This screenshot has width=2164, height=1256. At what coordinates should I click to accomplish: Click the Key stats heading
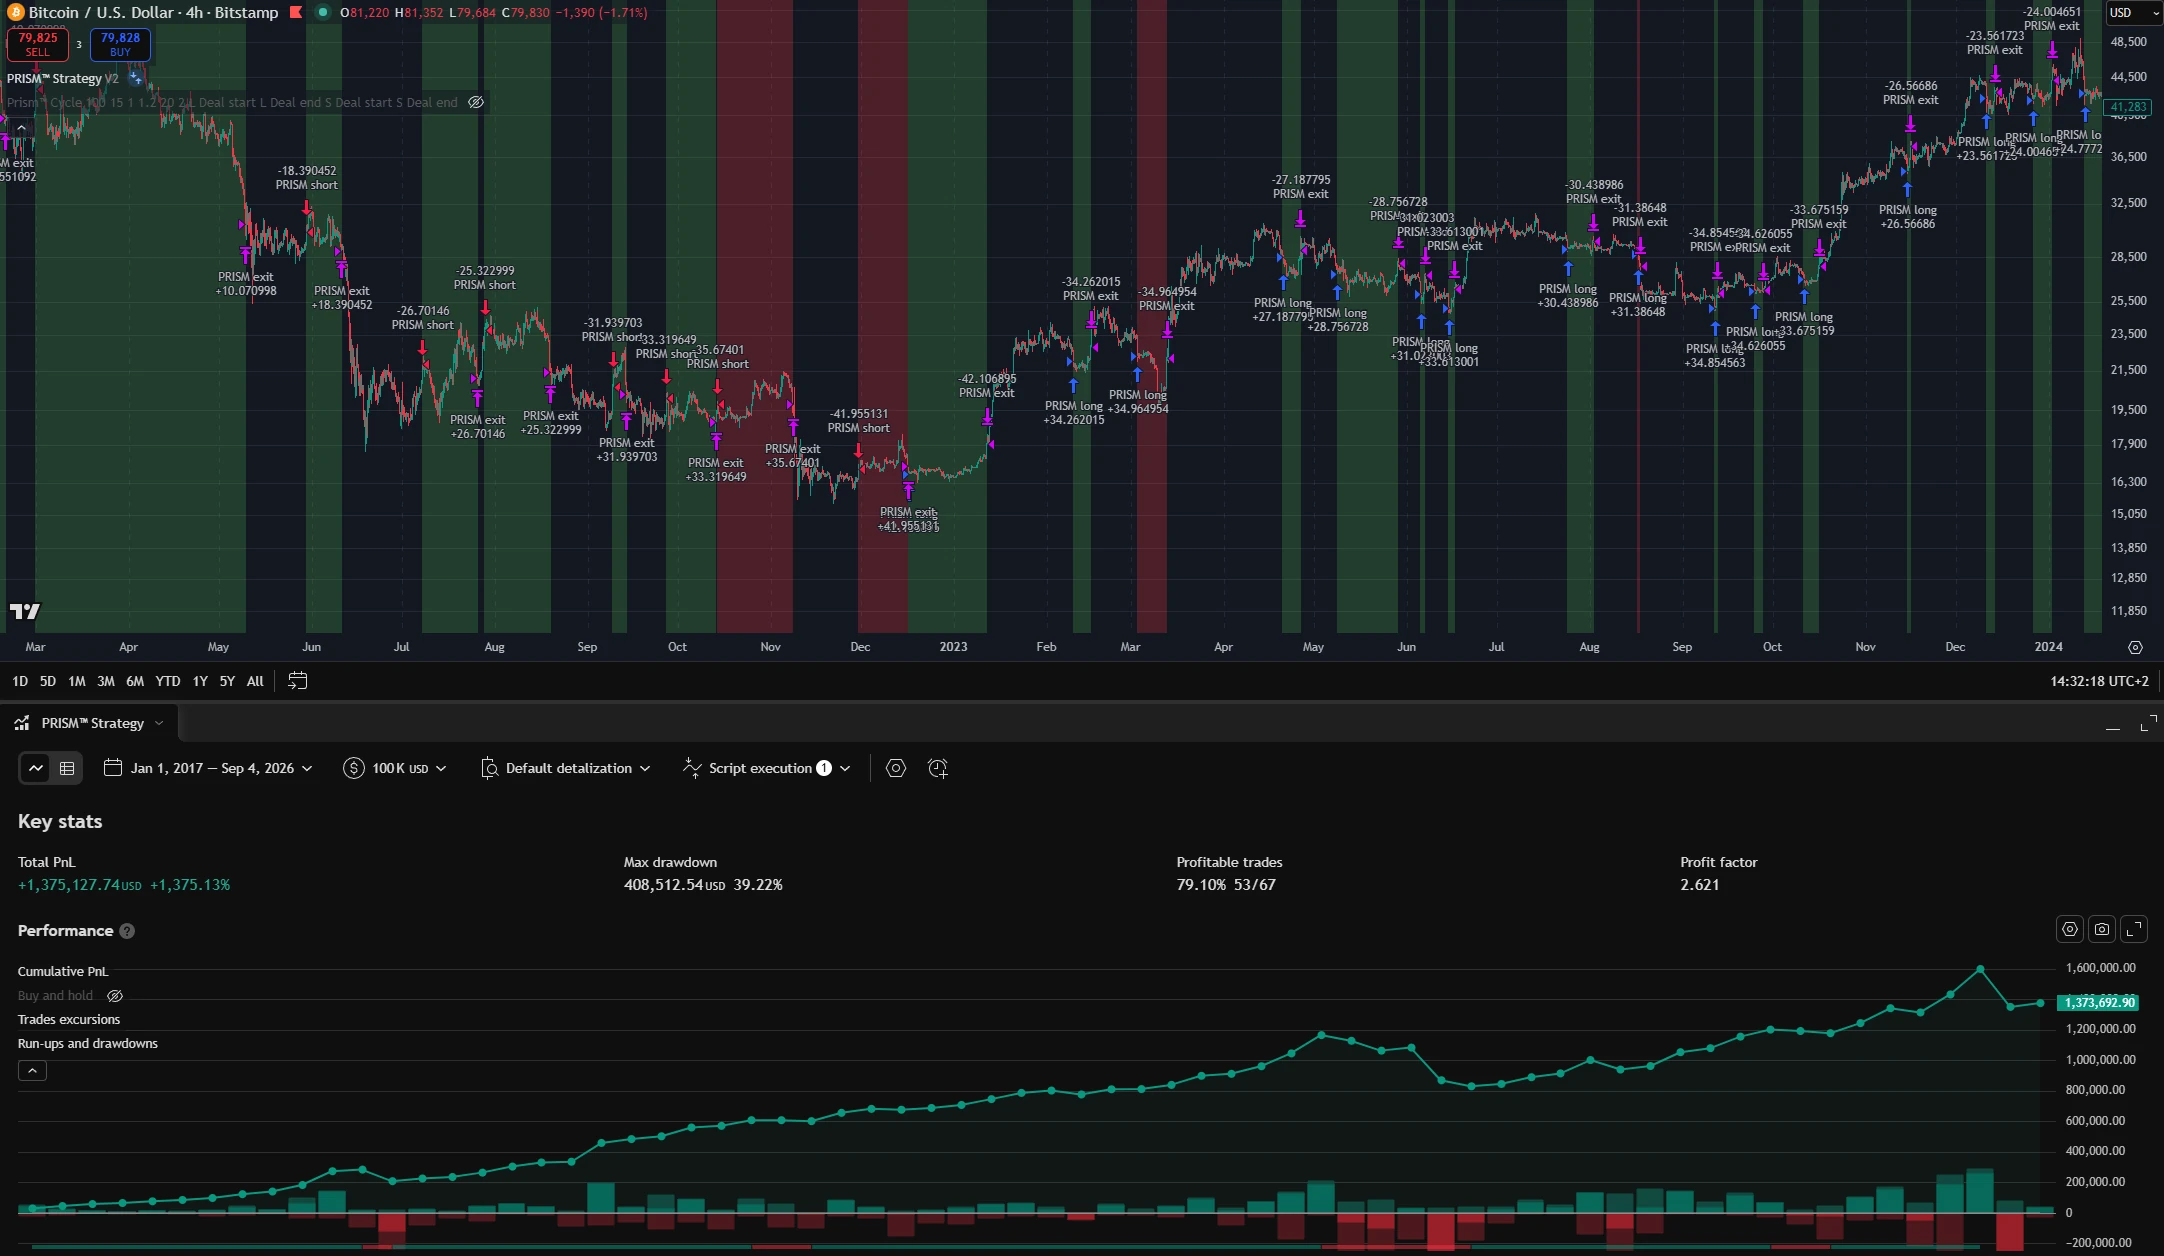click(60, 821)
